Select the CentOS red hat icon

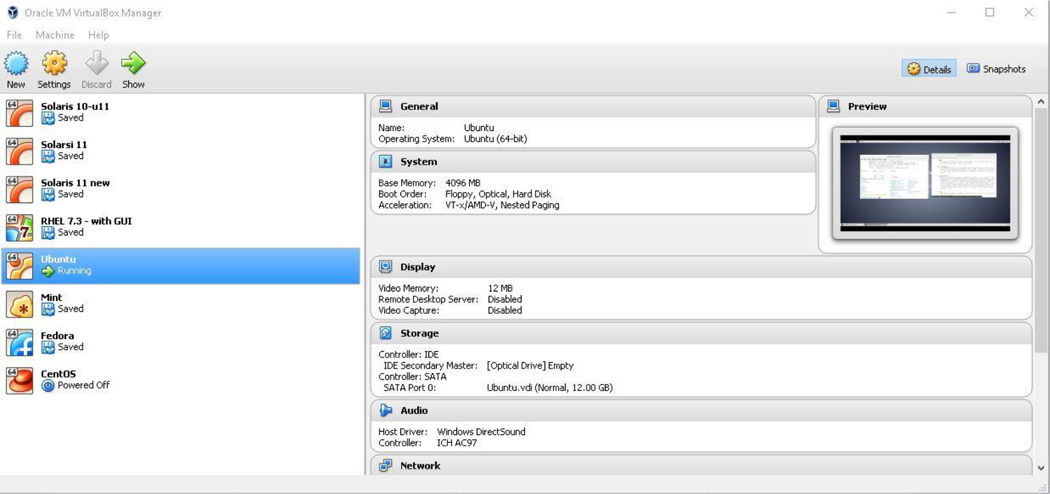point(19,380)
